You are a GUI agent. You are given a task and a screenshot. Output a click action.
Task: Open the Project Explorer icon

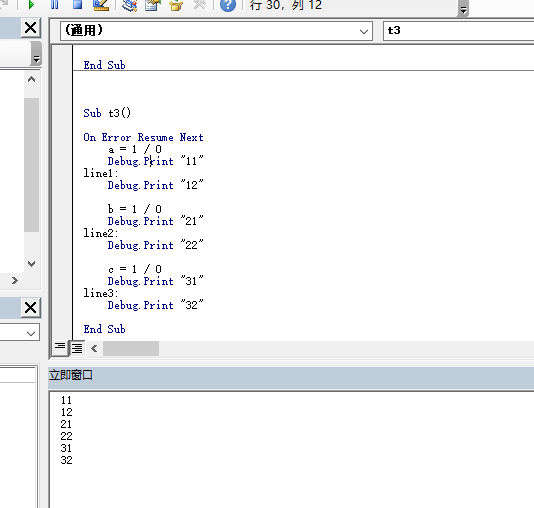coord(129,5)
